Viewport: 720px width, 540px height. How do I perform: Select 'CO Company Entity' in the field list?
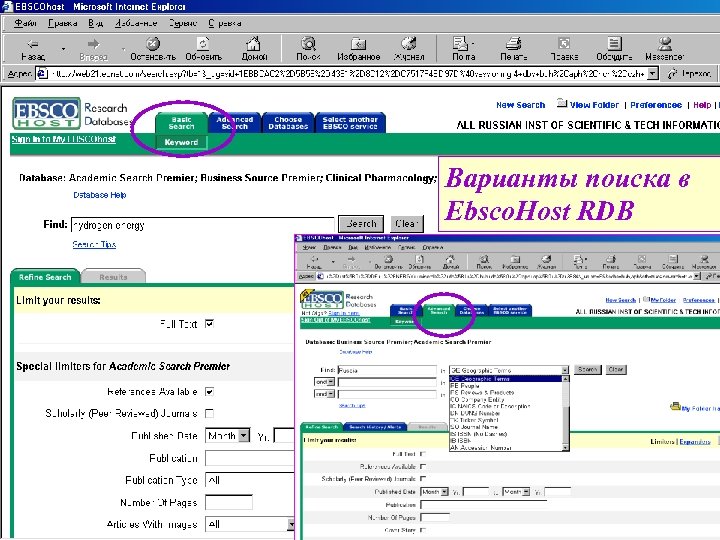coord(477,399)
